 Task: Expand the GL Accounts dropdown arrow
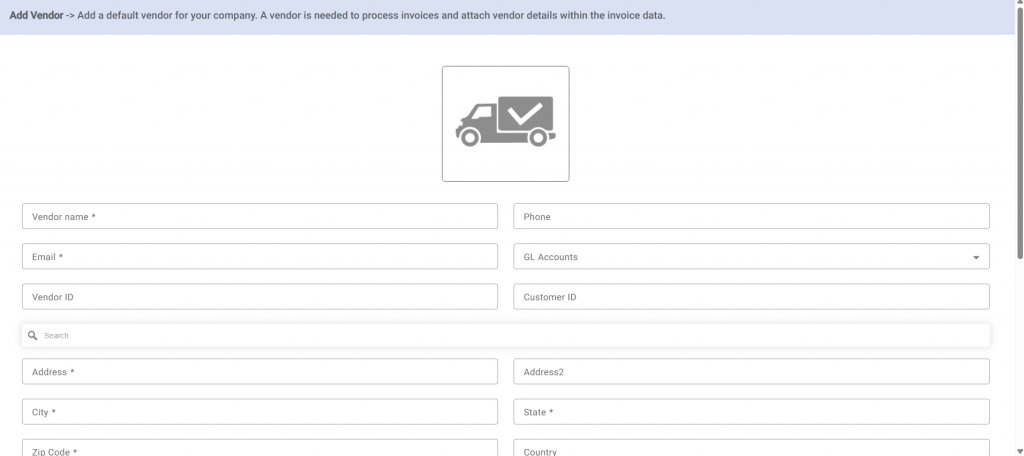pyautogui.click(x=976, y=258)
